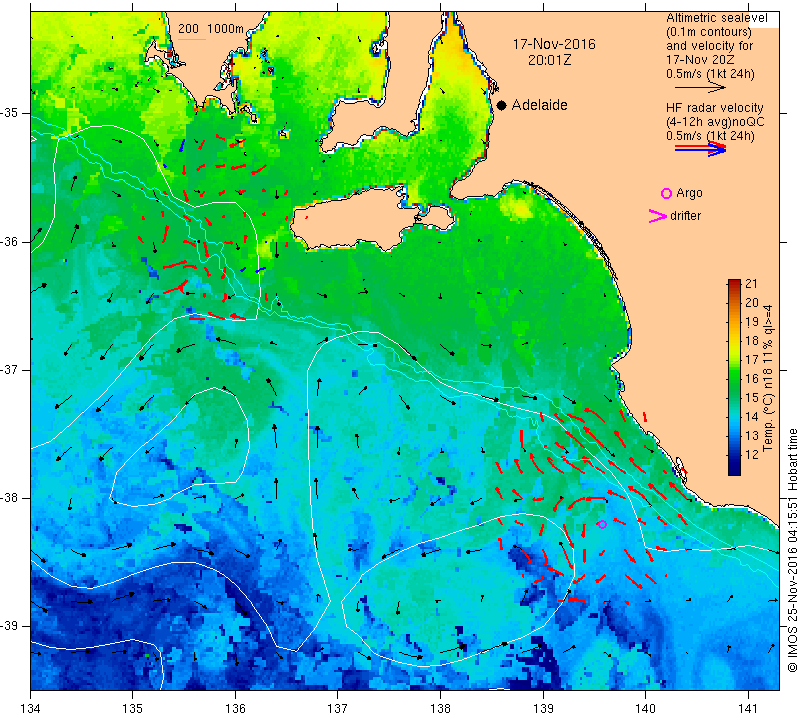Click the -37 latitude axis label
This screenshot has height=720, width=800.
(x=9, y=369)
